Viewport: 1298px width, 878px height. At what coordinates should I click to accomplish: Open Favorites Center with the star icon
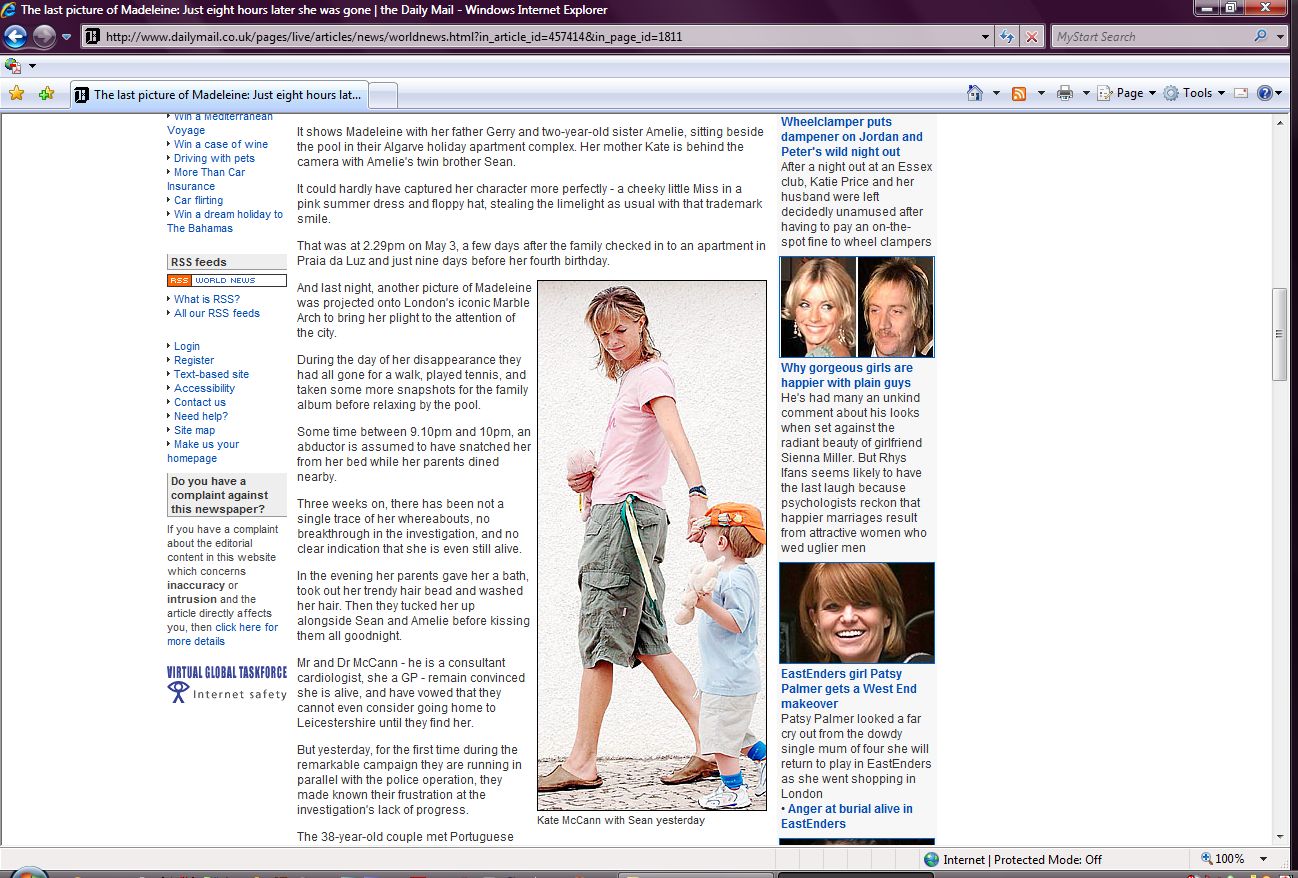point(16,94)
